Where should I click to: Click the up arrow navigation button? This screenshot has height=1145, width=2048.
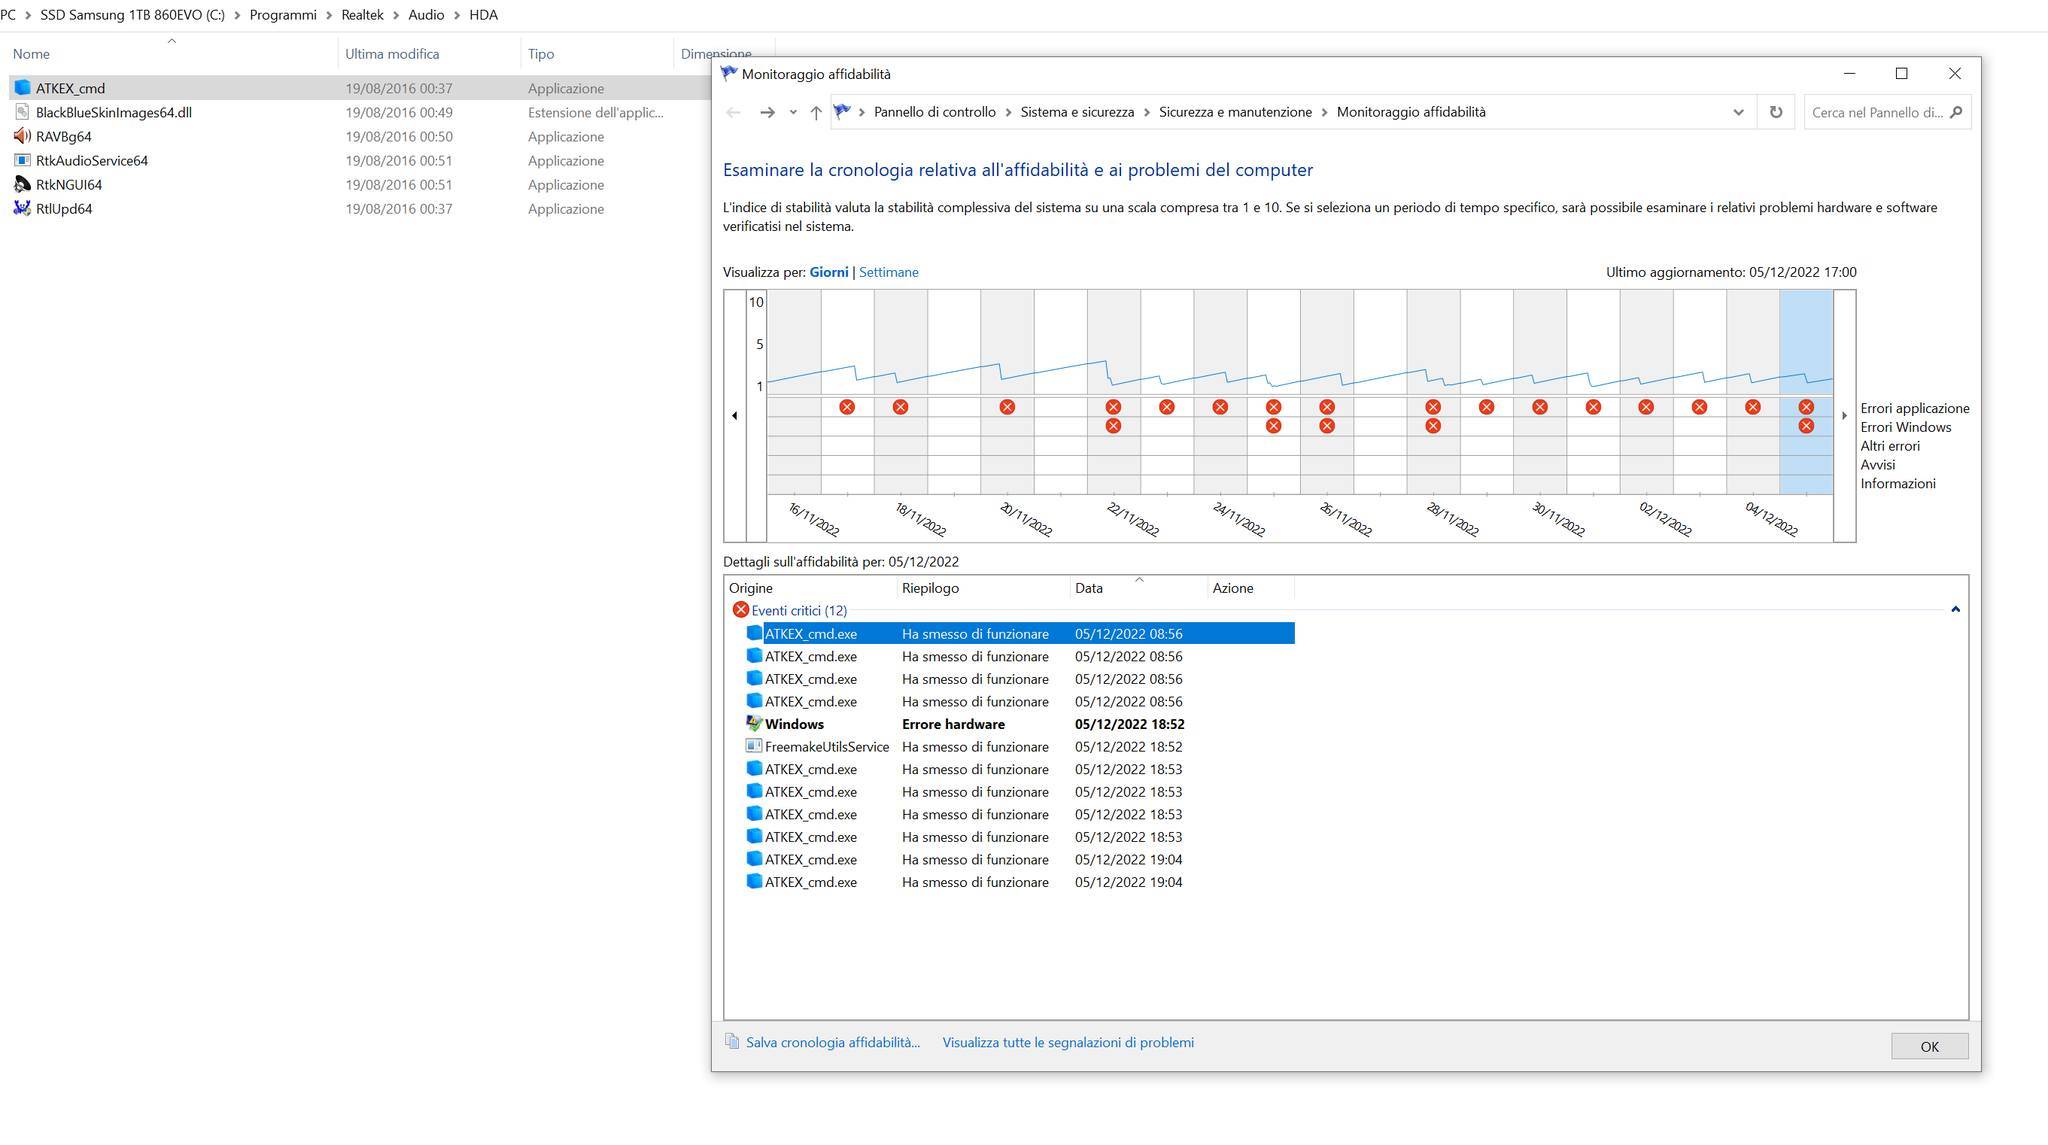pos(816,112)
